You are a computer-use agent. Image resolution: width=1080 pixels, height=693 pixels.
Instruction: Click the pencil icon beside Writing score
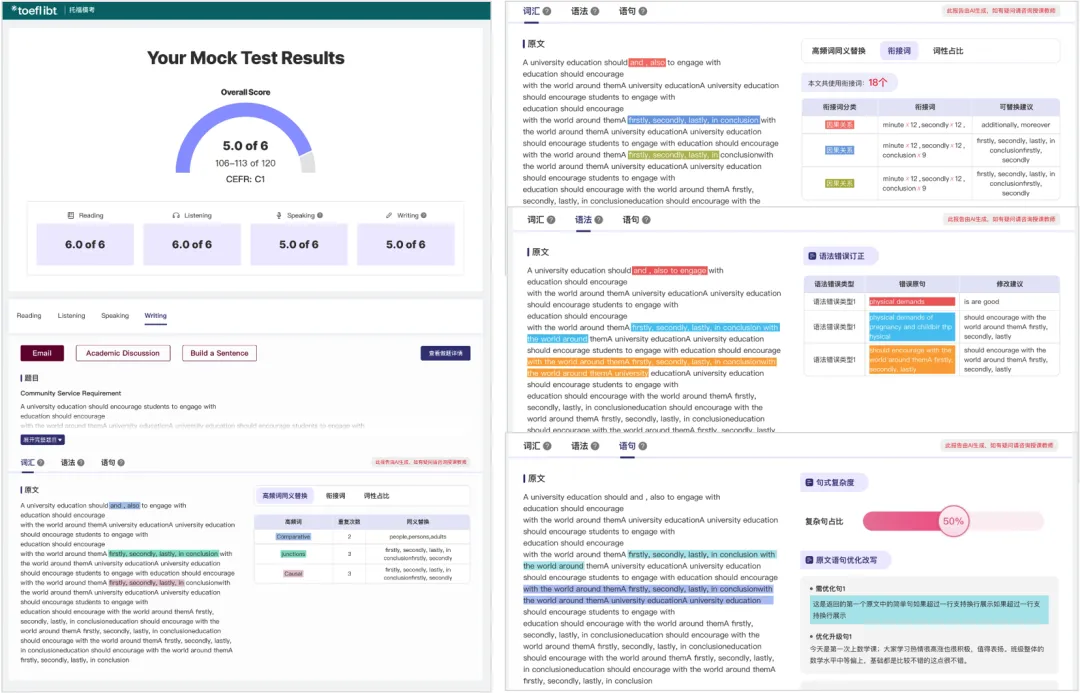click(389, 215)
